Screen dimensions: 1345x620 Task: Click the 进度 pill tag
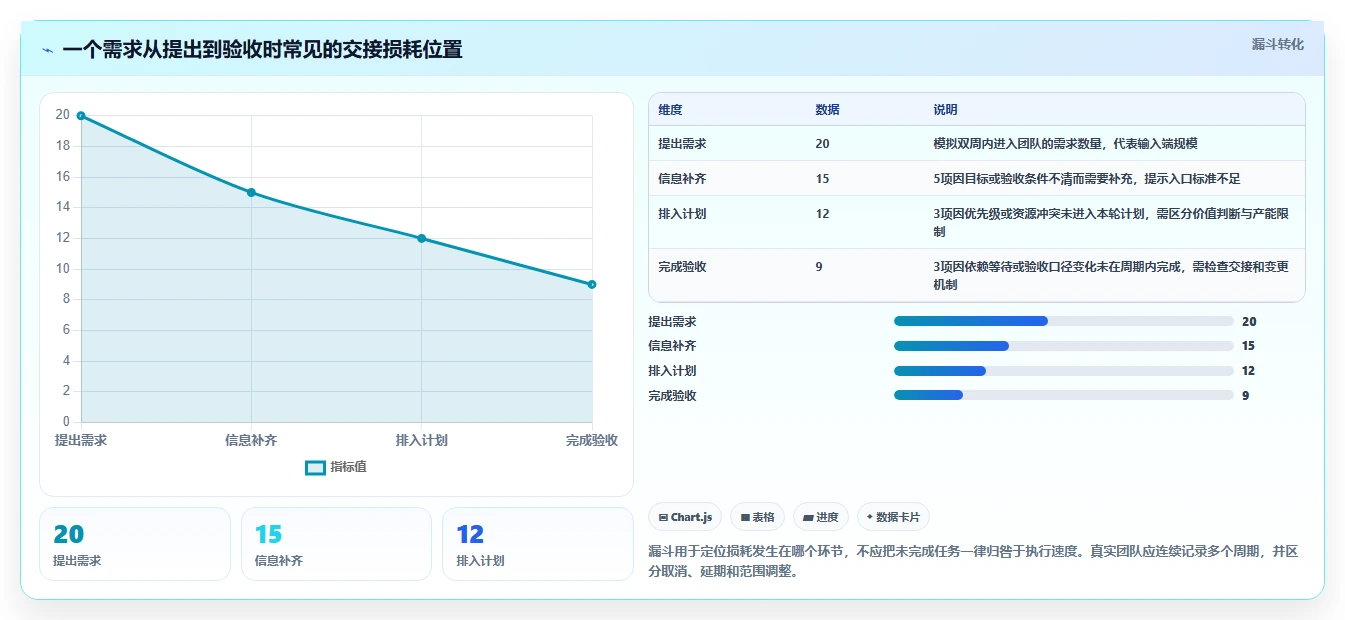click(x=820, y=517)
